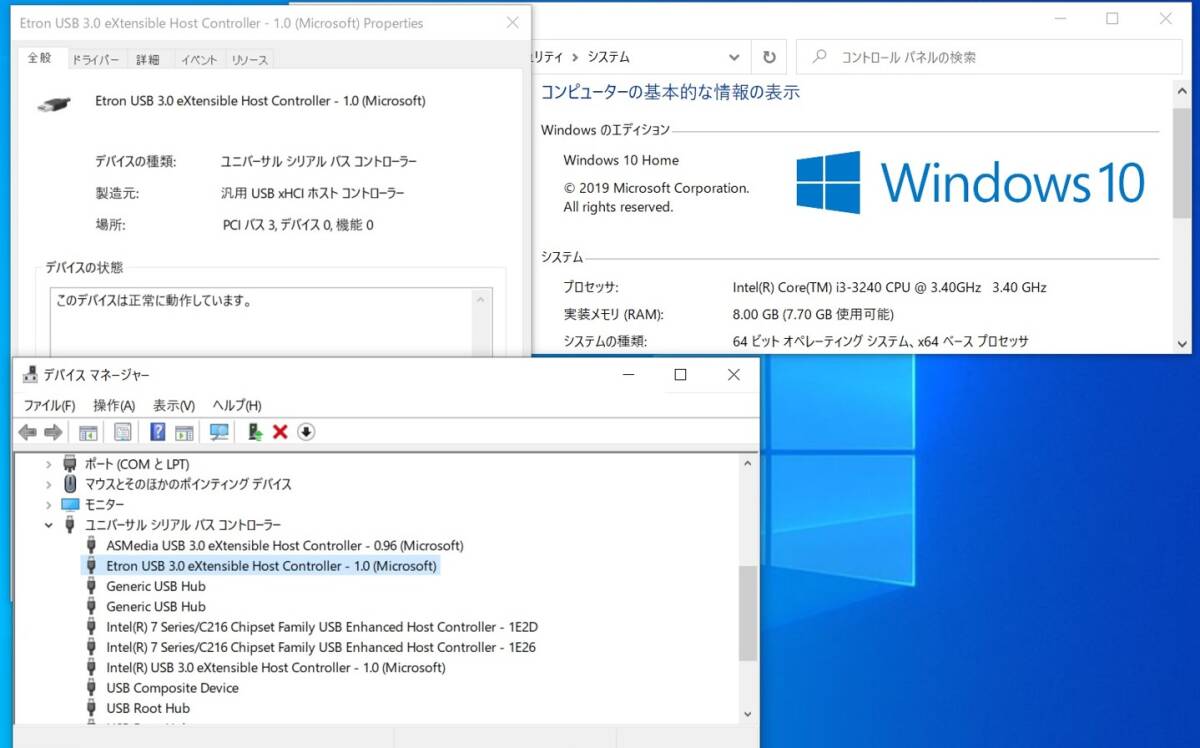Select ユニバーサル シリアル バス コントローラー category
Image resolution: width=1200 pixels, height=748 pixels.
tap(183, 524)
